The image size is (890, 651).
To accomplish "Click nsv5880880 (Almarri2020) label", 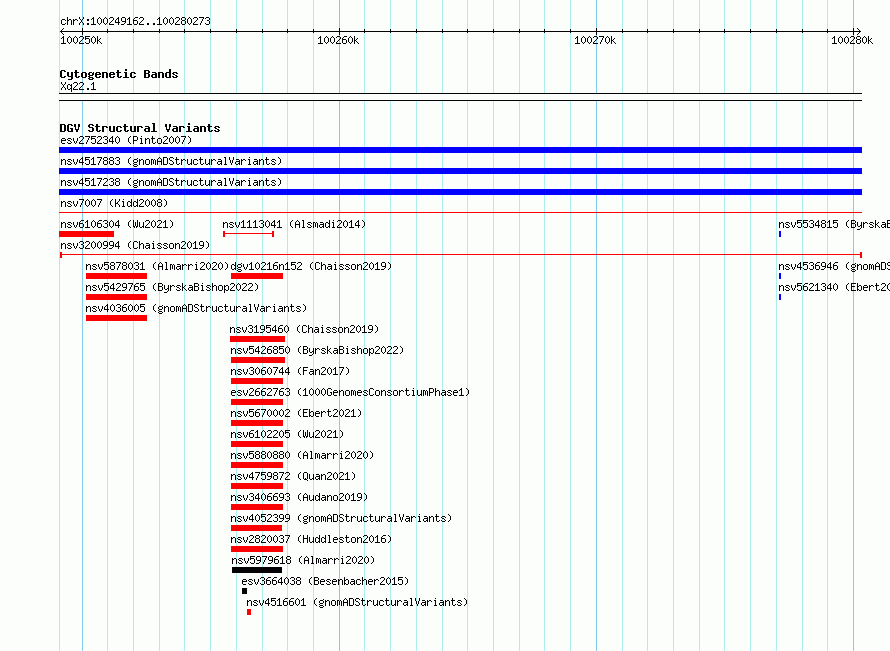I will [x=302, y=455].
